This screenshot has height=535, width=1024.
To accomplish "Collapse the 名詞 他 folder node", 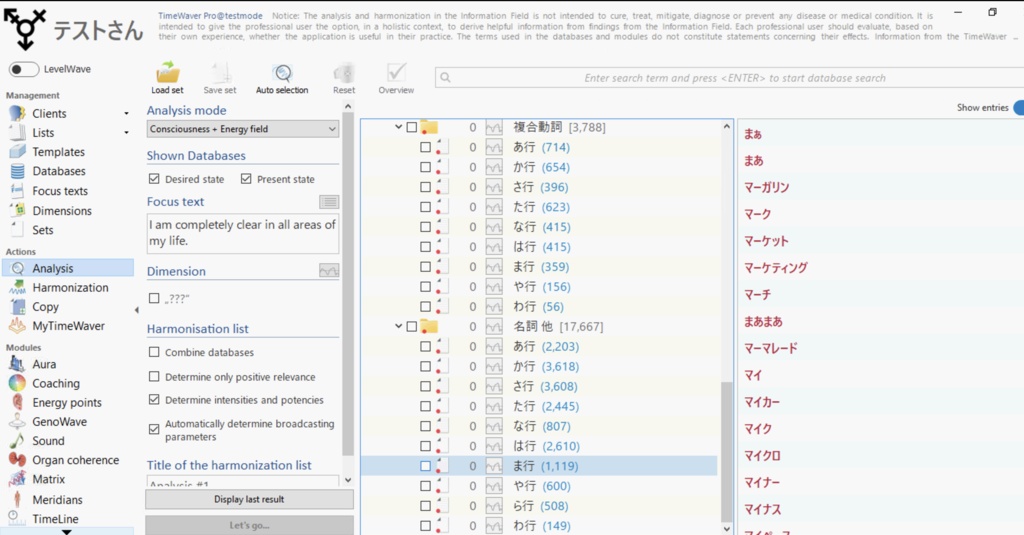I will (398, 326).
